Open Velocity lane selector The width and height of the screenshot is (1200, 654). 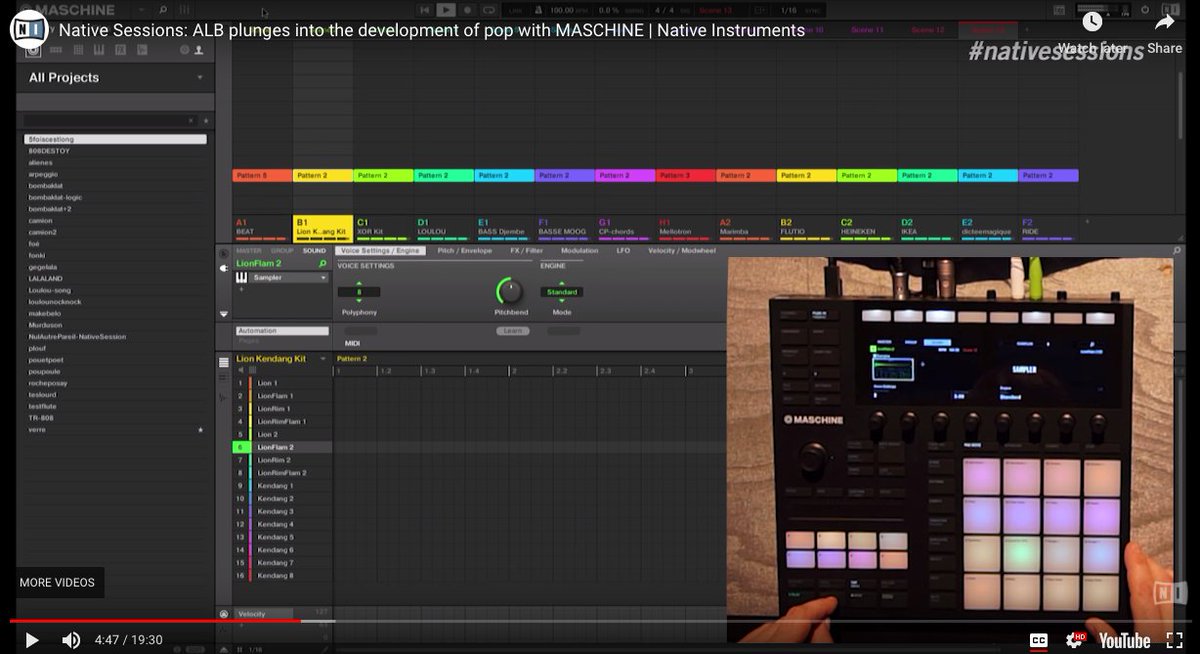tap(264, 613)
